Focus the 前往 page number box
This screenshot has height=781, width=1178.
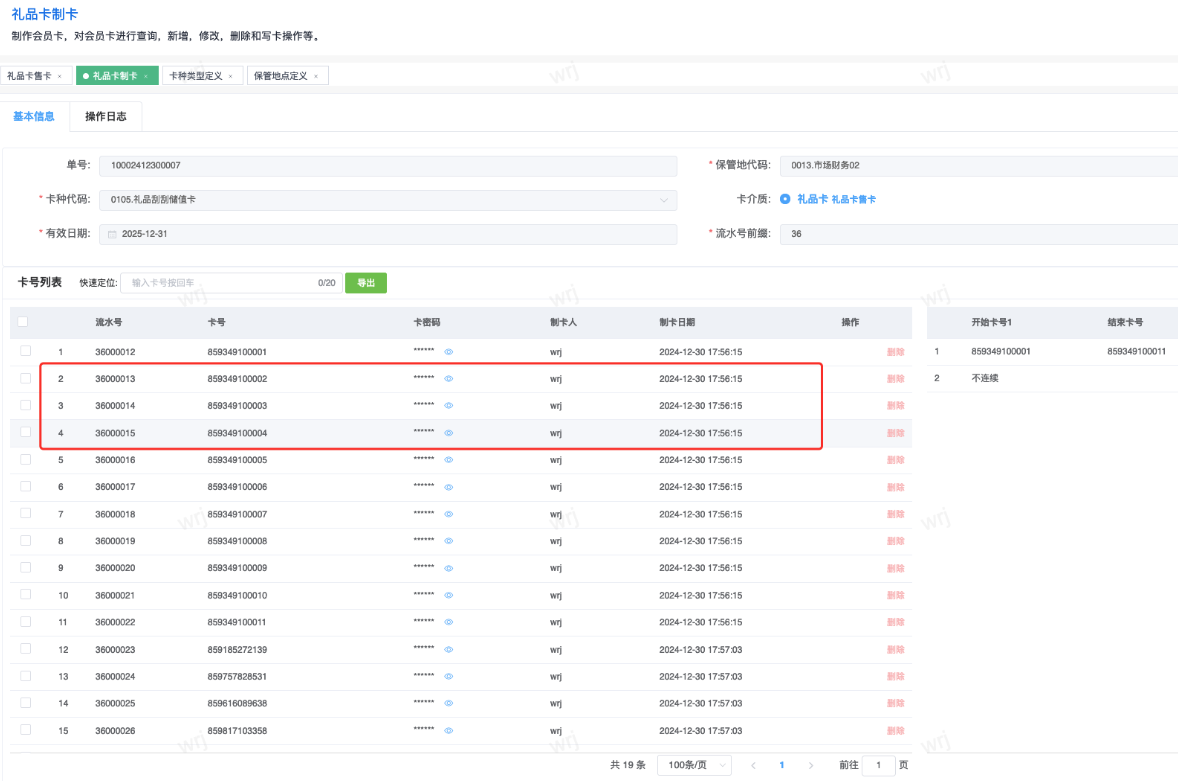coord(878,765)
